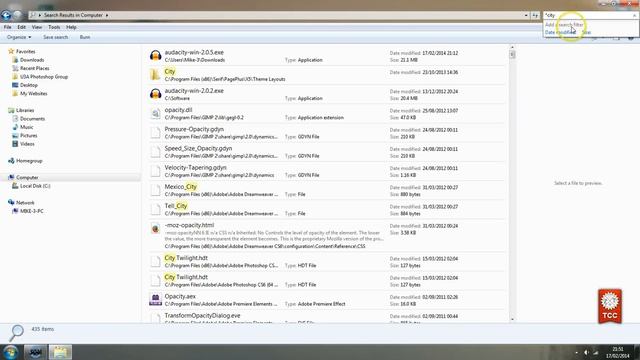Open Recent Places in Favorites
The height and width of the screenshot is (360, 640).
[x=34, y=68]
